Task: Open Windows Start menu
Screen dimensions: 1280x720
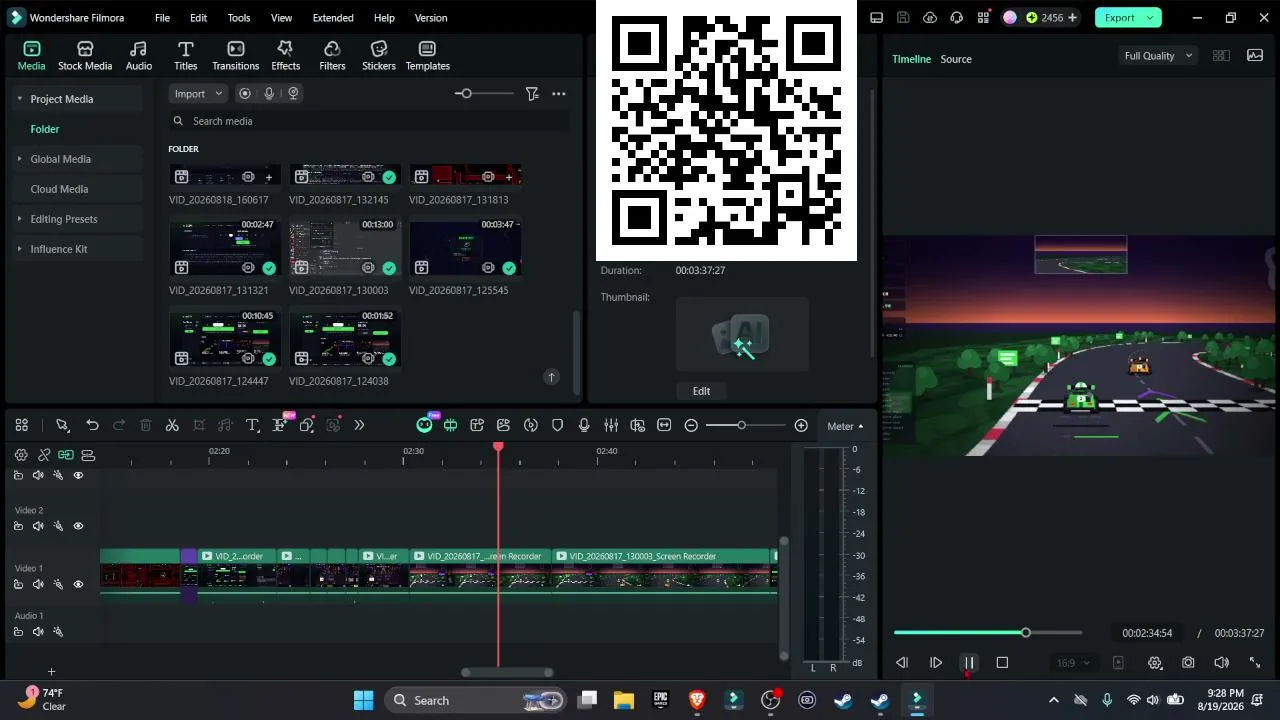Action: 363,700
